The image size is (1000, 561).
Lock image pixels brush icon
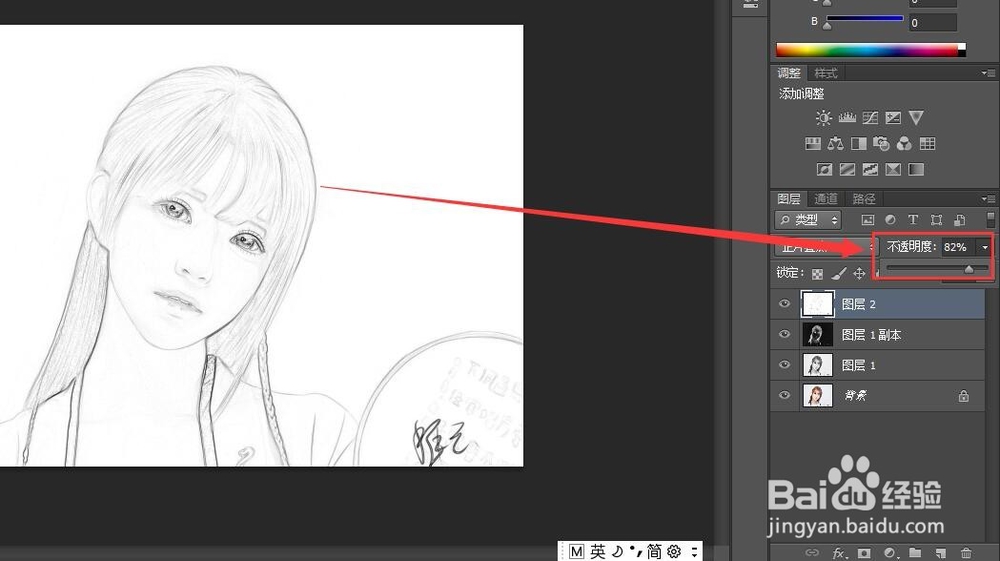839,273
